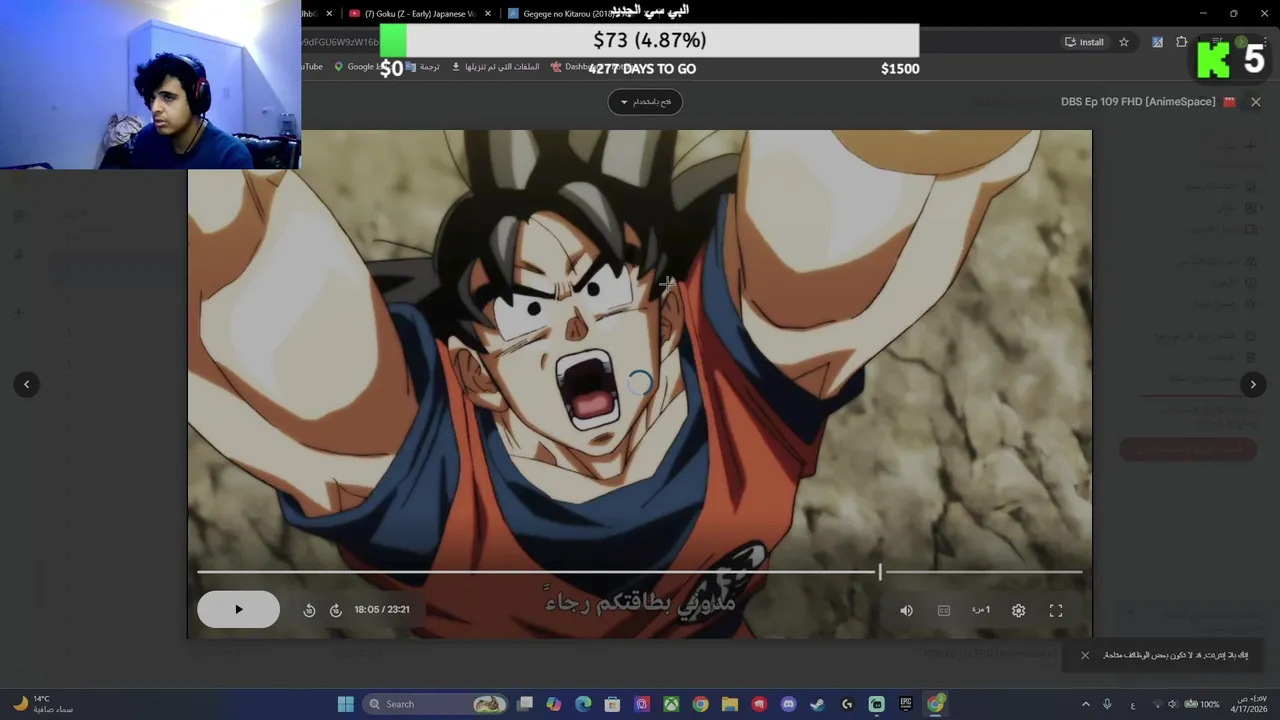Launch Microsoft Edge from taskbar
This screenshot has width=1280, height=720.
[x=583, y=704]
